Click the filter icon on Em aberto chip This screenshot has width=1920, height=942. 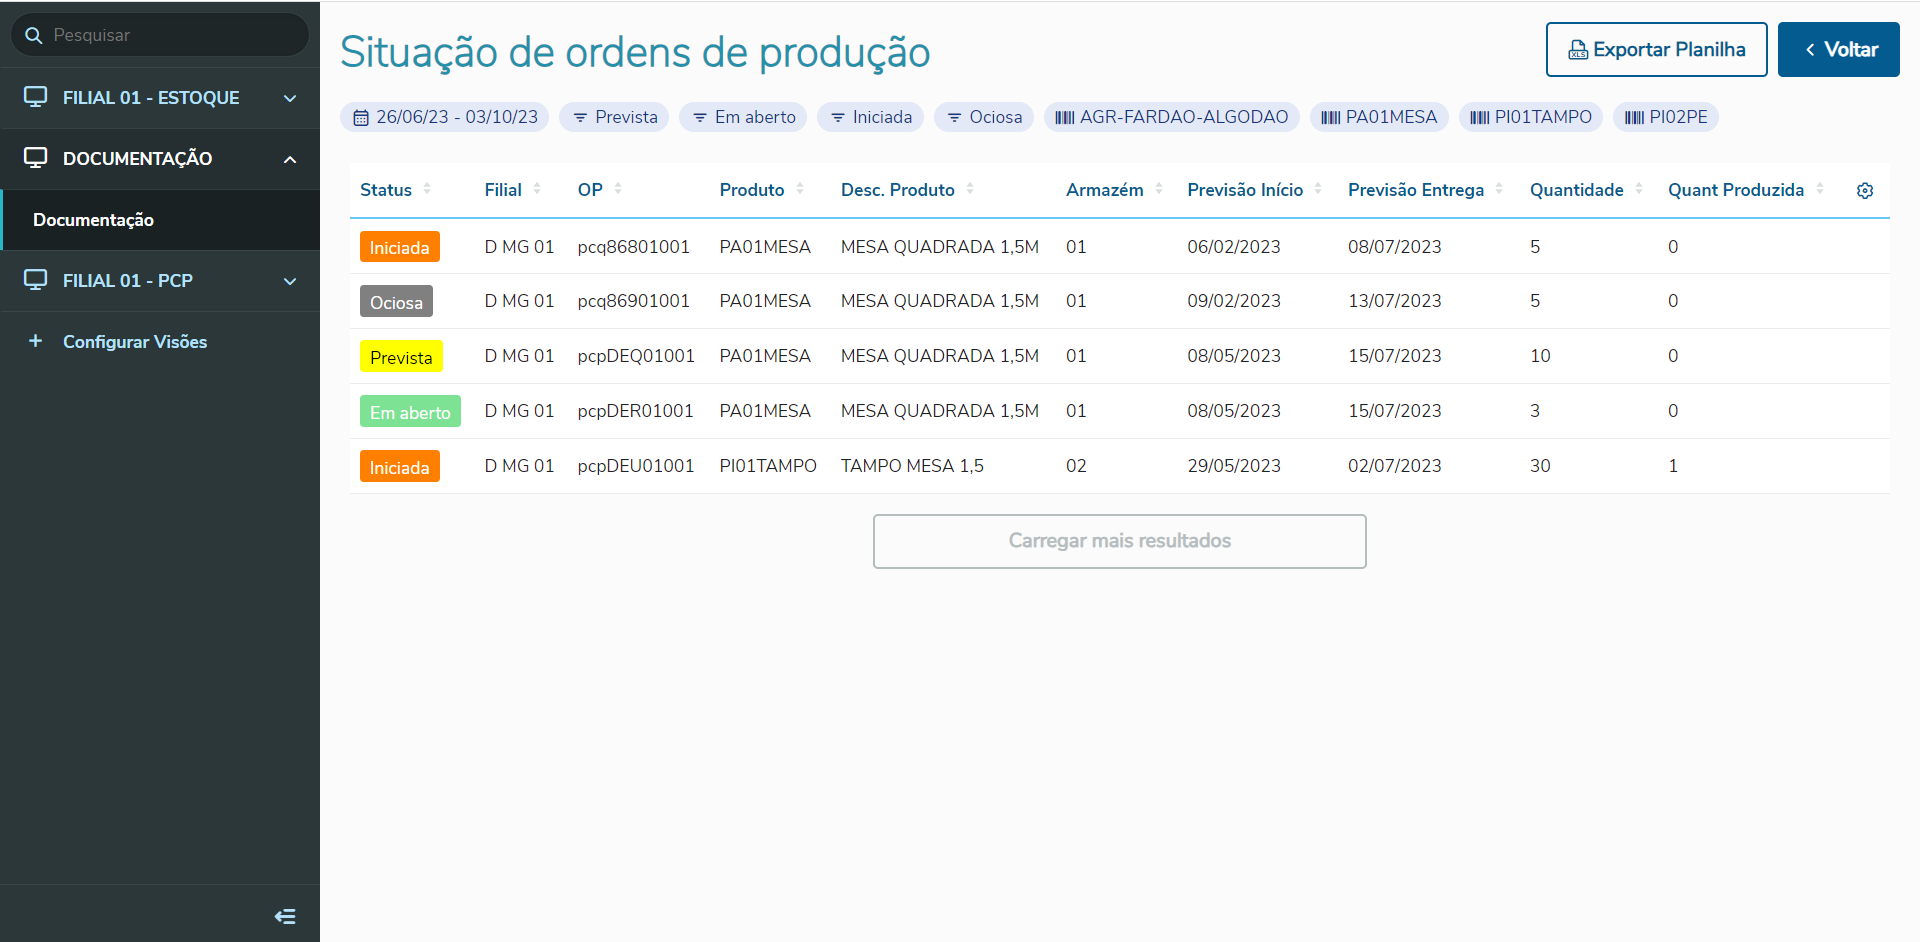pyautogui.click(x=700, y=118)
